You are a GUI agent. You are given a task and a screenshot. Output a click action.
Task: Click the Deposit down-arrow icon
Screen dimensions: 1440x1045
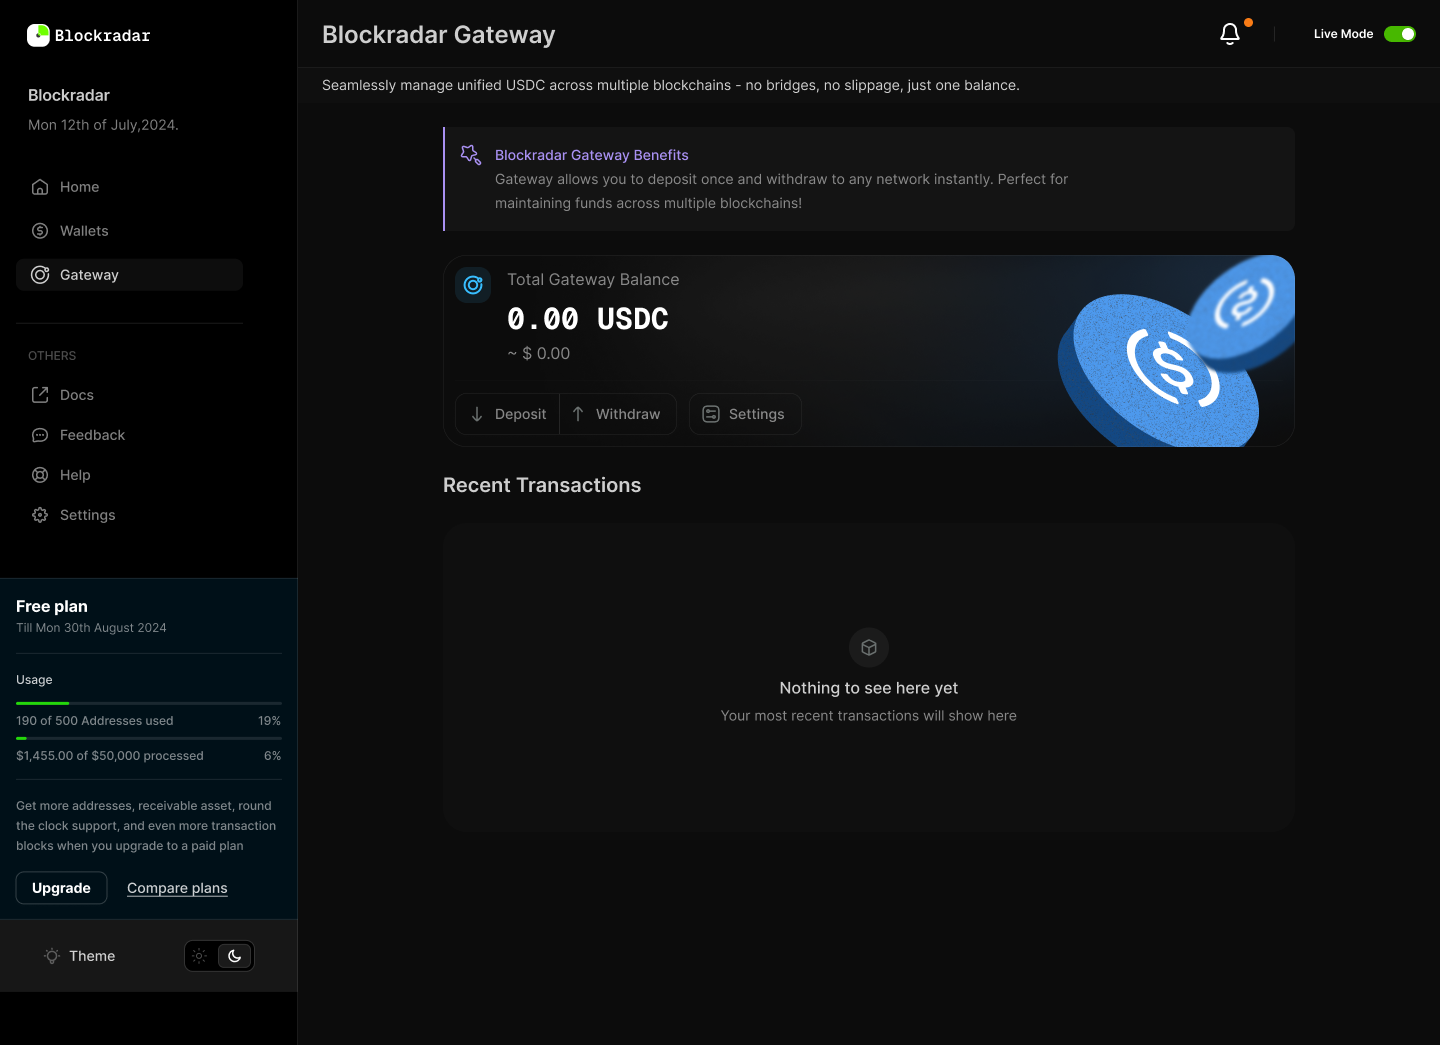(477, 414)
